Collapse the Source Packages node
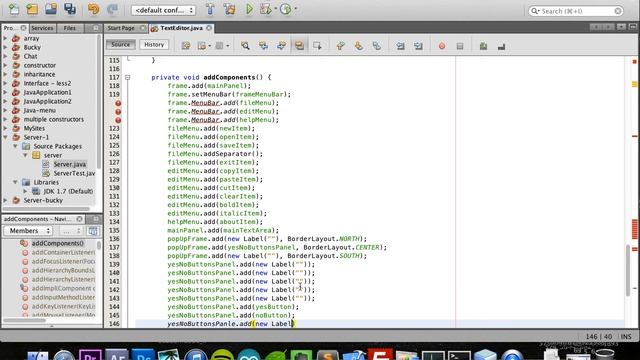 point(16,146)
